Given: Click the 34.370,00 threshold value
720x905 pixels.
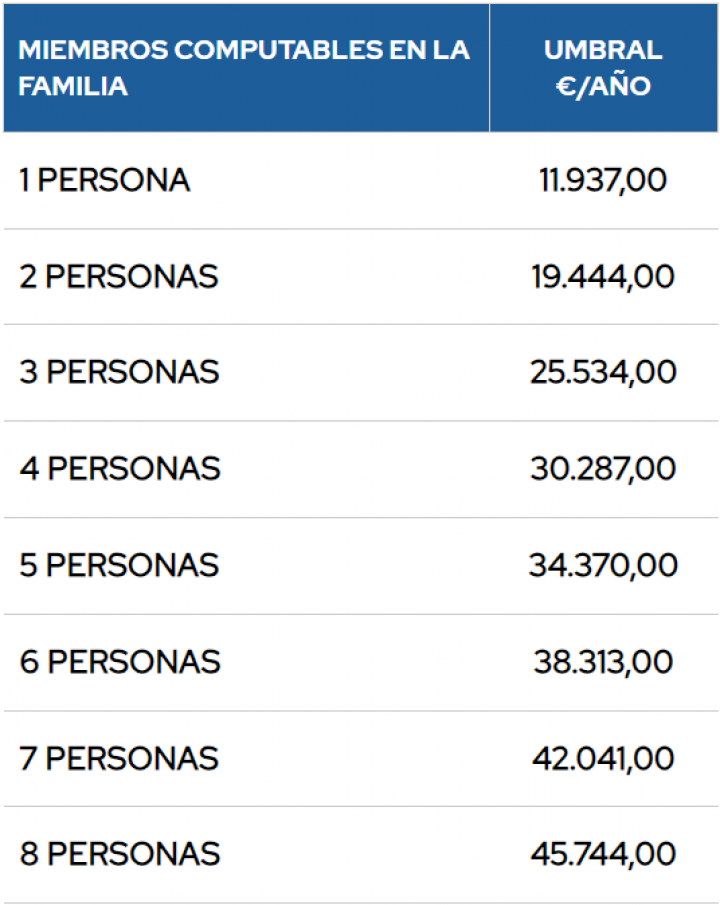Looking at the screenshot, I should coord(603,565).
